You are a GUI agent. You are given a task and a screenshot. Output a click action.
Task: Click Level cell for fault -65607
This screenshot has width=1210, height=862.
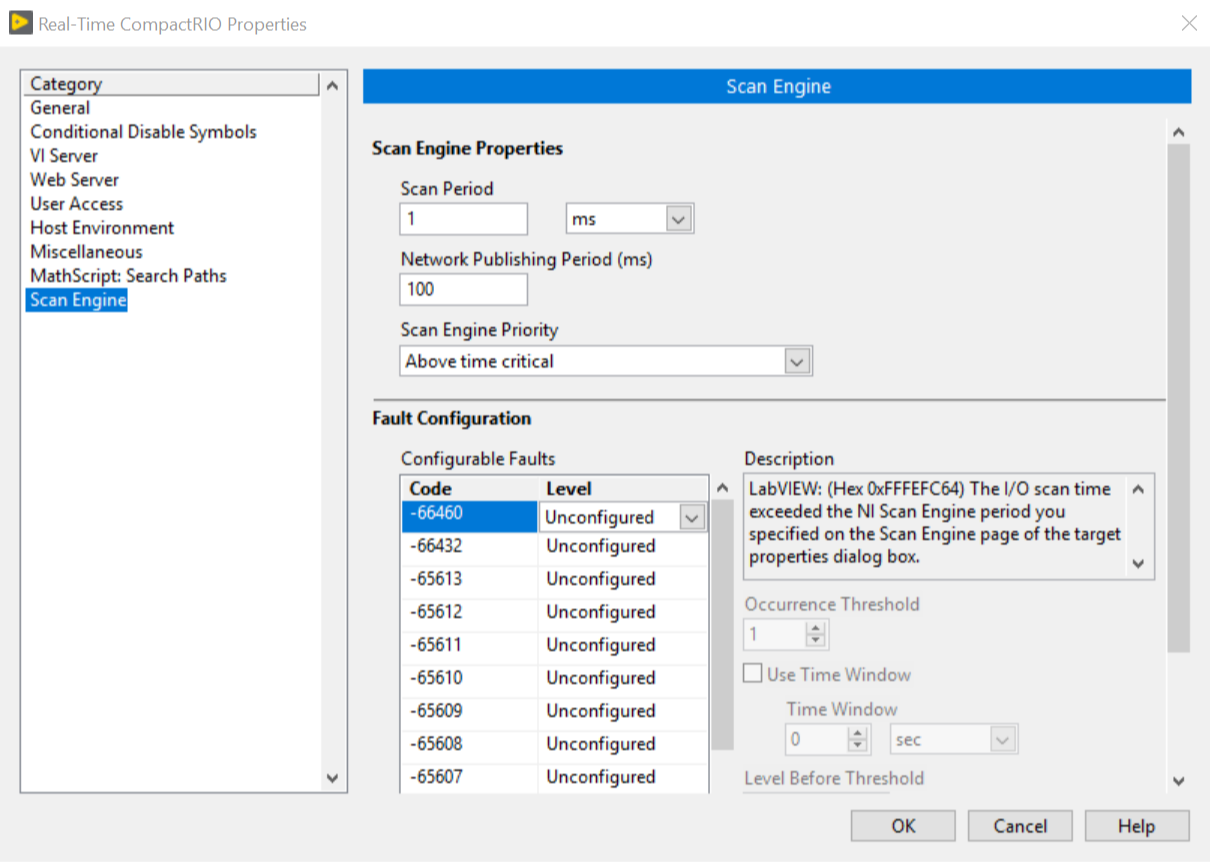click(x=623, y=777)
